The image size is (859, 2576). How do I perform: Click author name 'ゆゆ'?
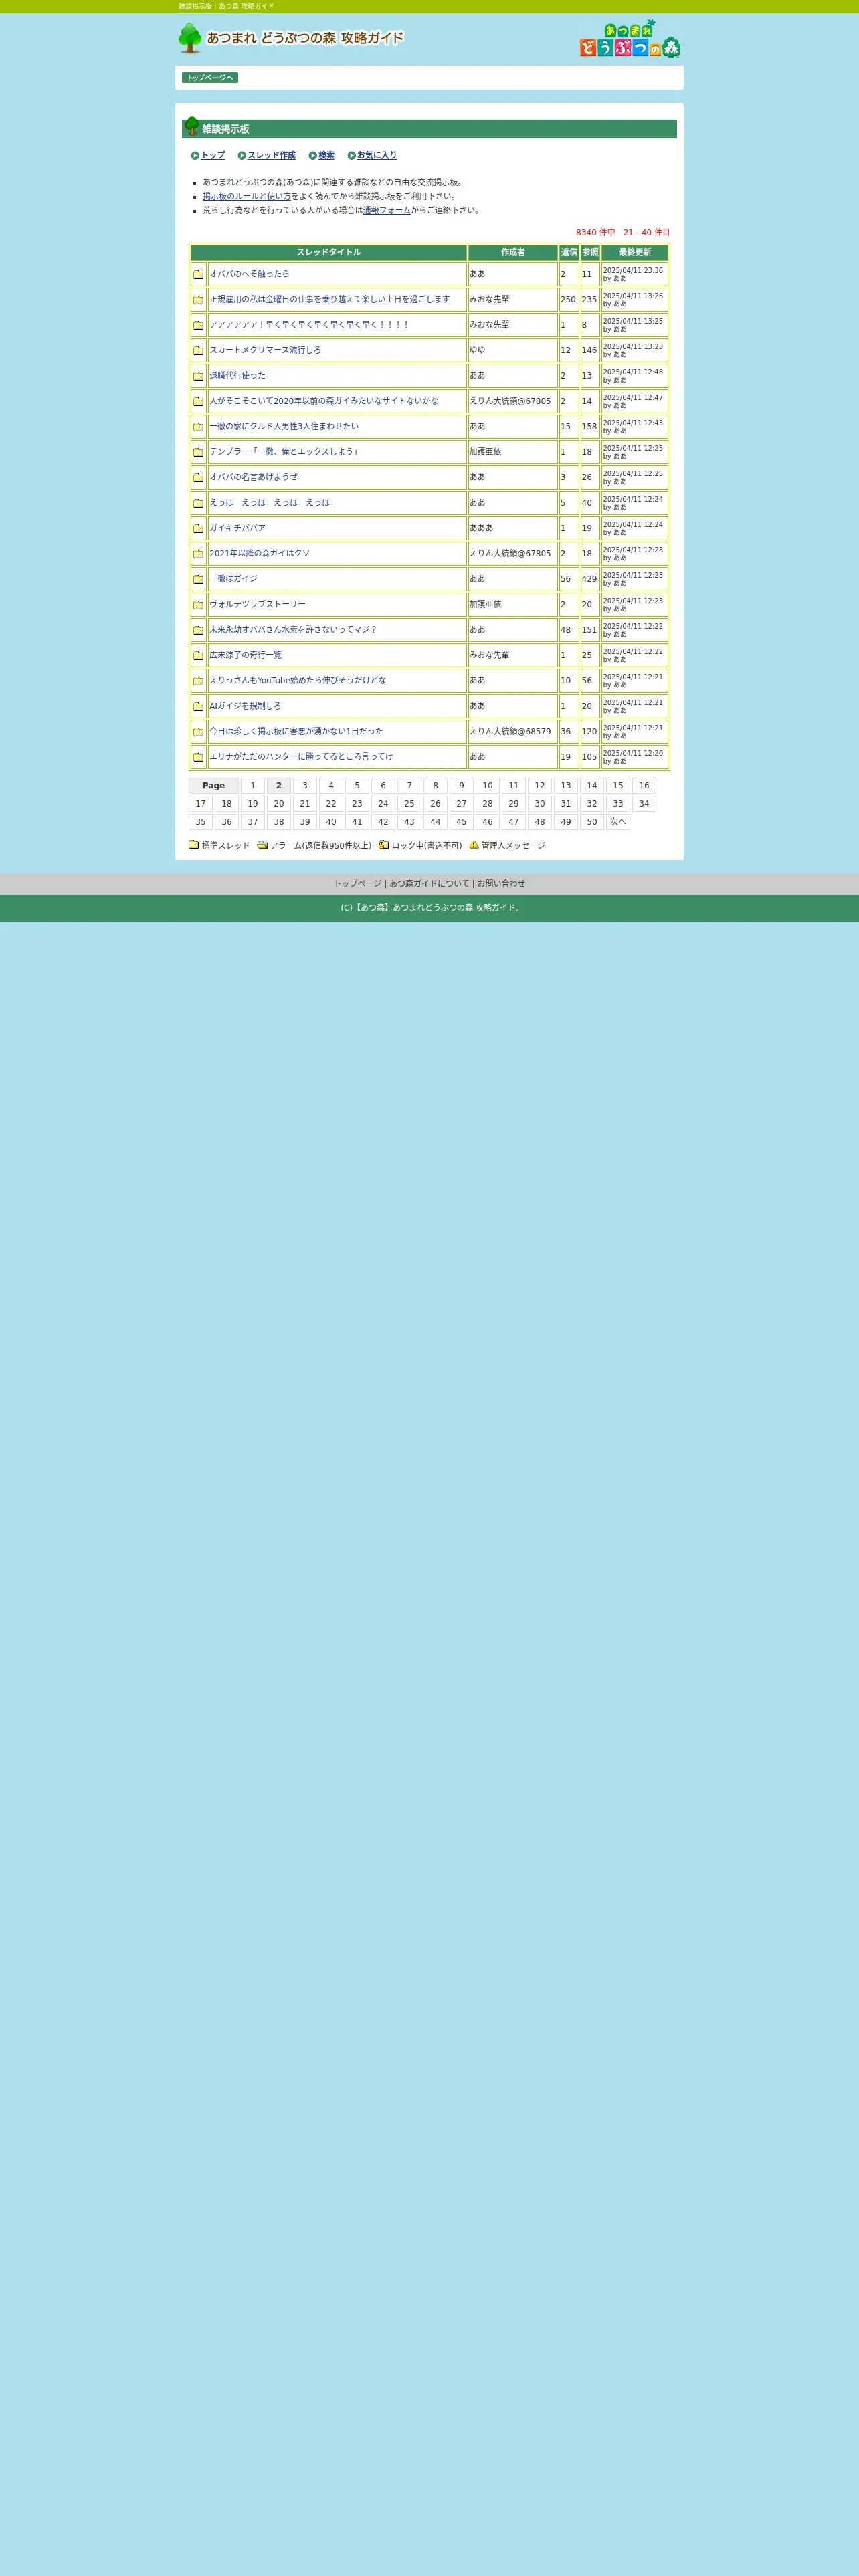(x=478, y=351)
